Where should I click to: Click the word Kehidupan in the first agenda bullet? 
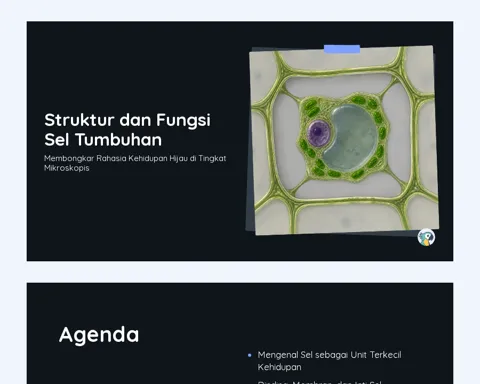[x=279, y=367]
